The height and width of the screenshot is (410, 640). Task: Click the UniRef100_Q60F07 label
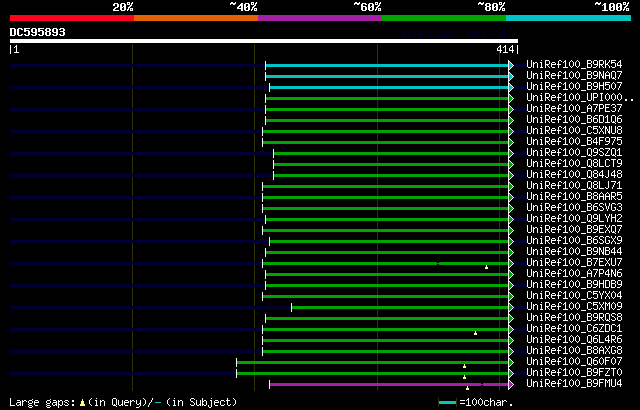click(x=574, y=362)
